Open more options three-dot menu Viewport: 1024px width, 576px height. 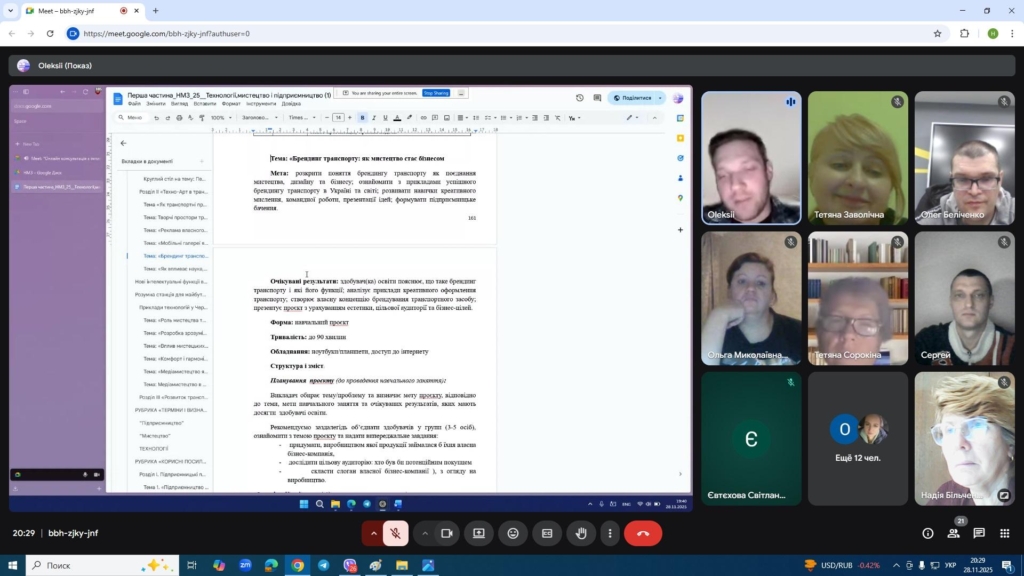[609, 534]
